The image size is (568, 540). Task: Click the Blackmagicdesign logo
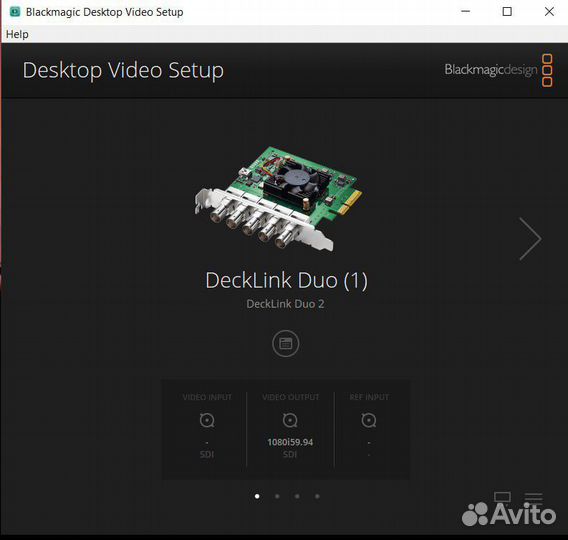point(498,70)
